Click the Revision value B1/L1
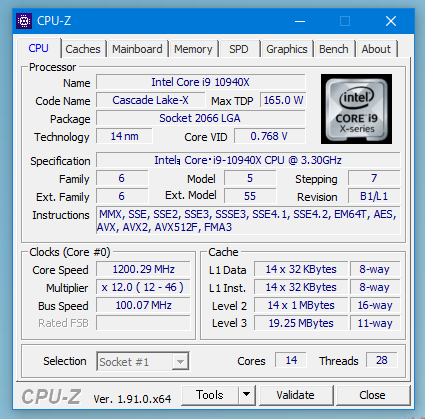 coord(374,196)
